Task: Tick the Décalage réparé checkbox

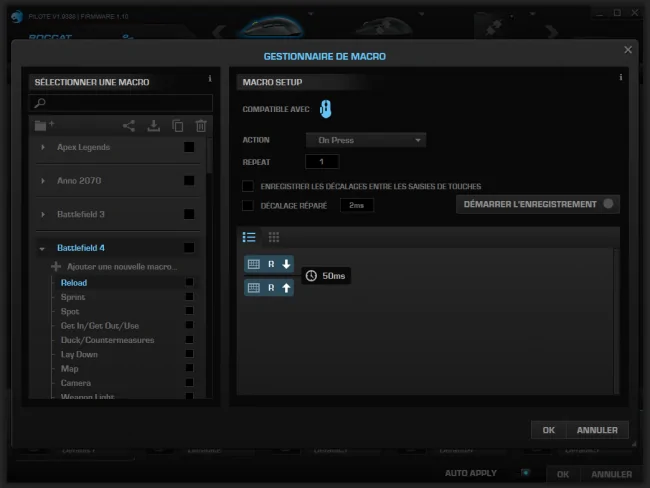Action: 248,205
